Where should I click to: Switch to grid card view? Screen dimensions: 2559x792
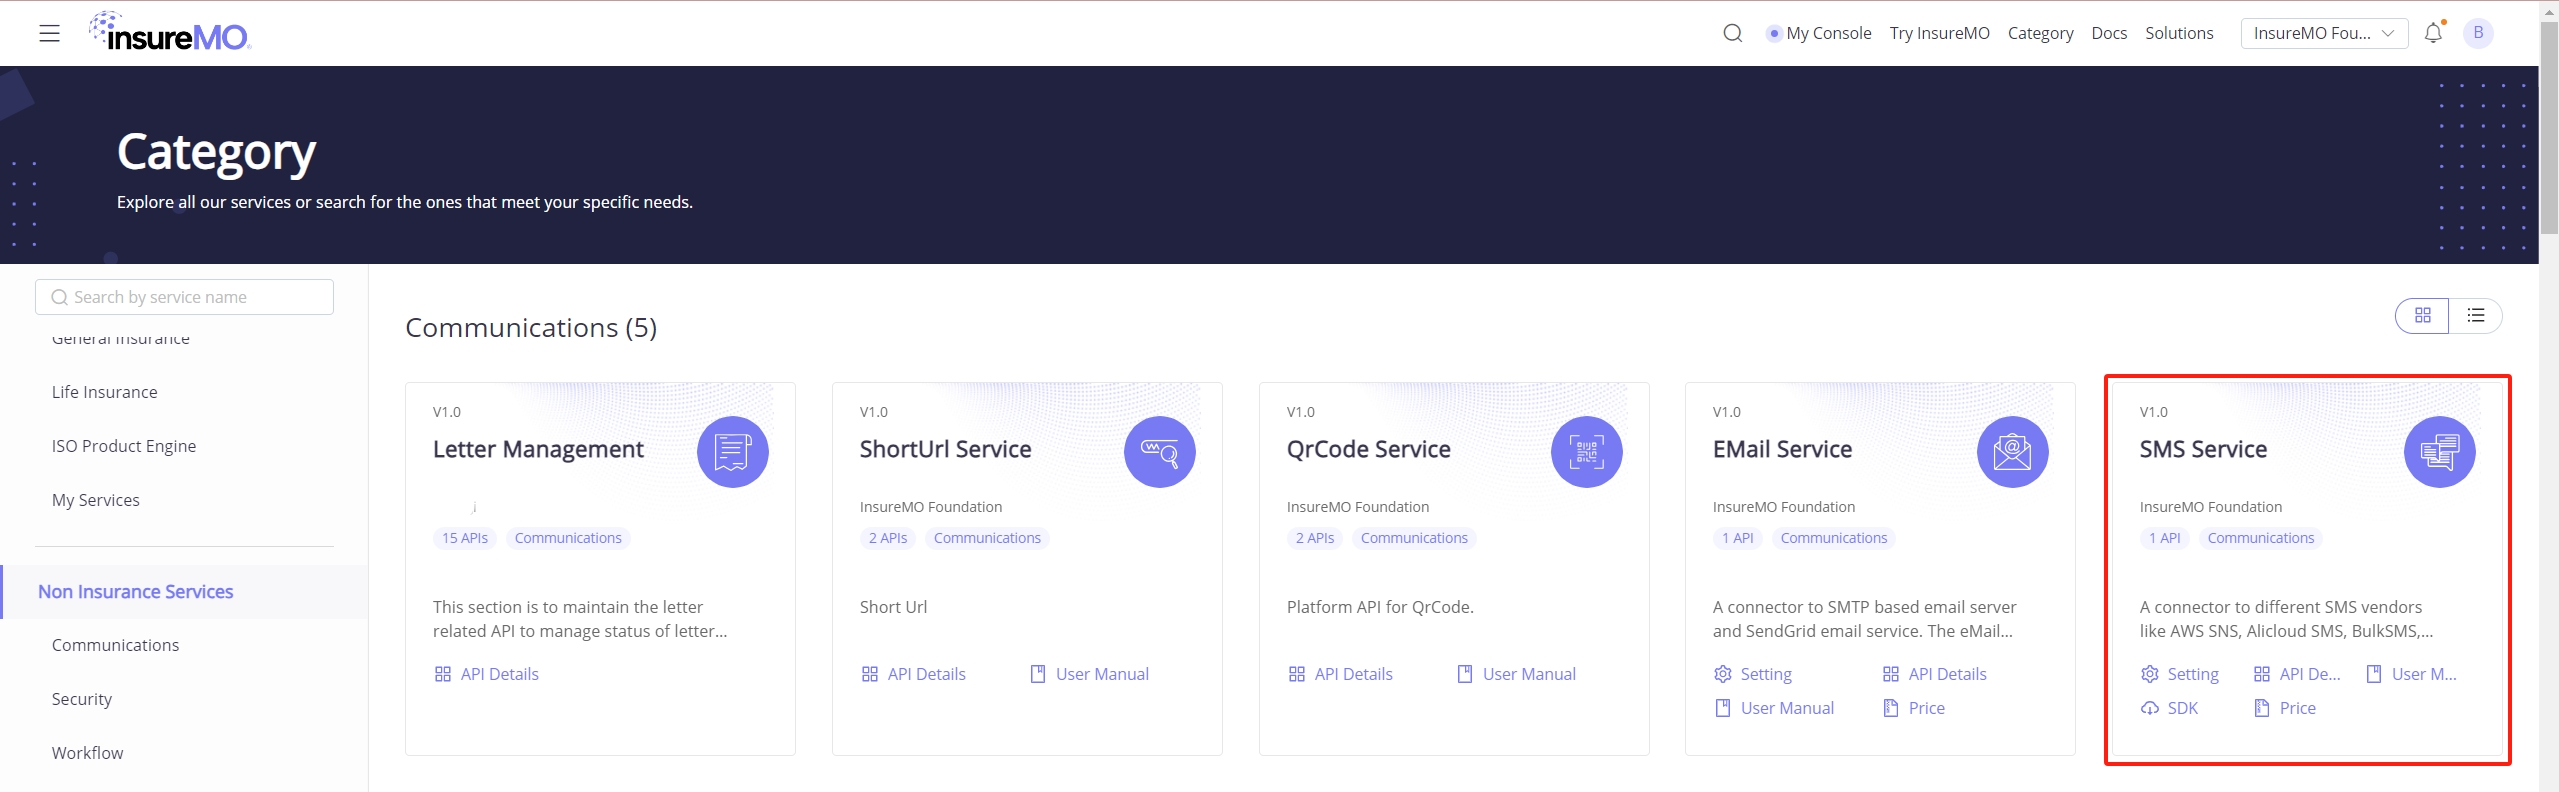[x=2423, y=315]
